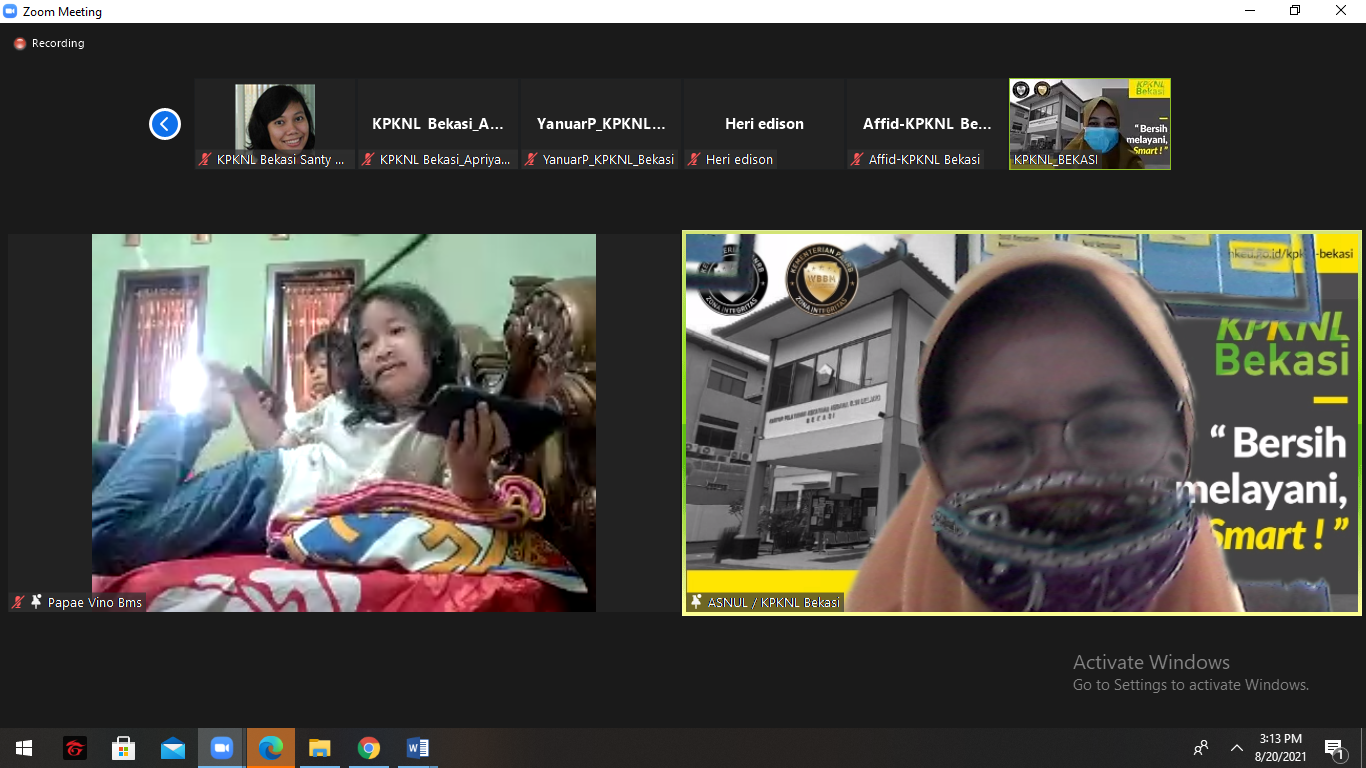This screenshot has width=1366, height=768.
Task: Click the left arrow to show previous participants
Action: point(165,124)
